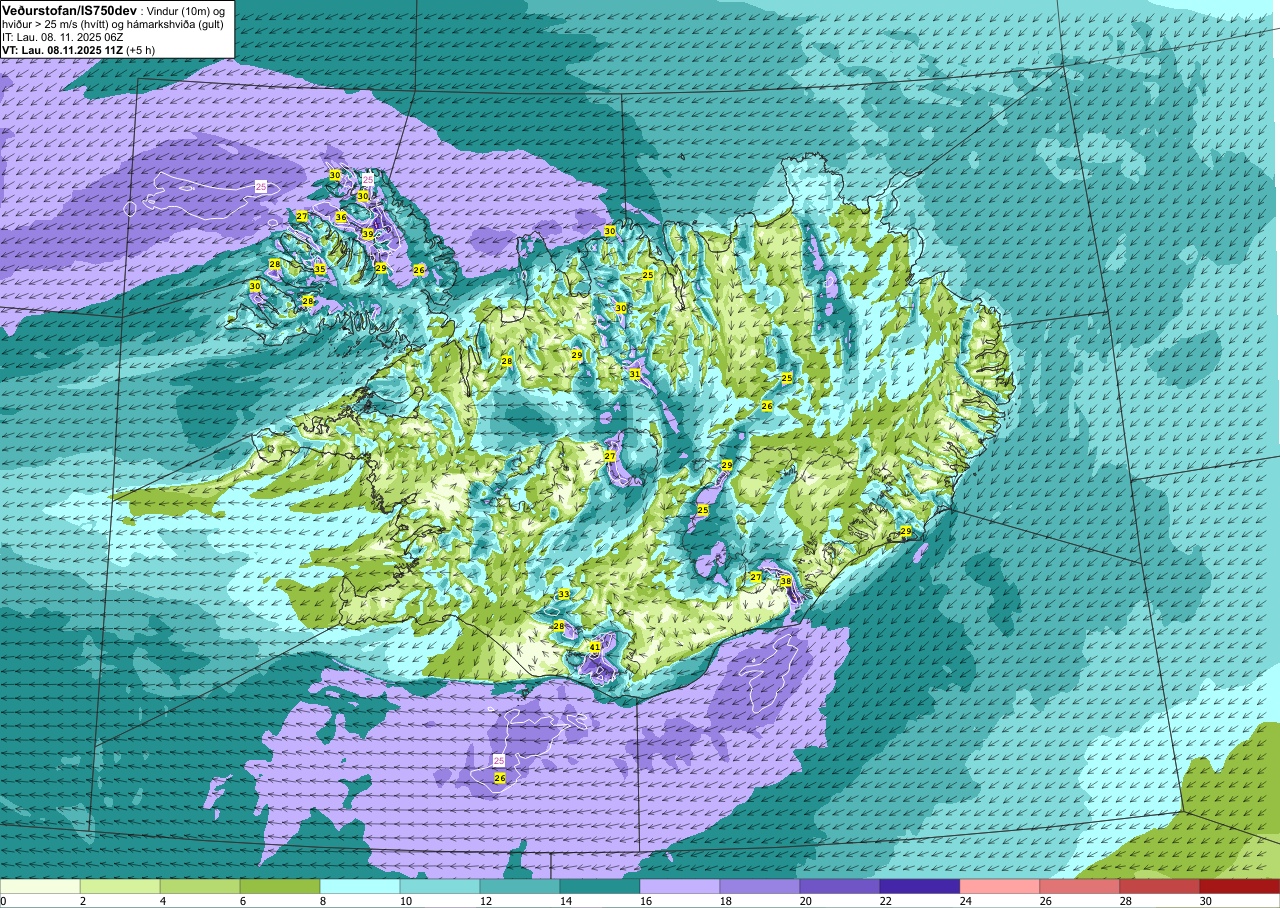
Task: Click the yellow 38 gust label on southeast coast
Action: click(785, 582)
